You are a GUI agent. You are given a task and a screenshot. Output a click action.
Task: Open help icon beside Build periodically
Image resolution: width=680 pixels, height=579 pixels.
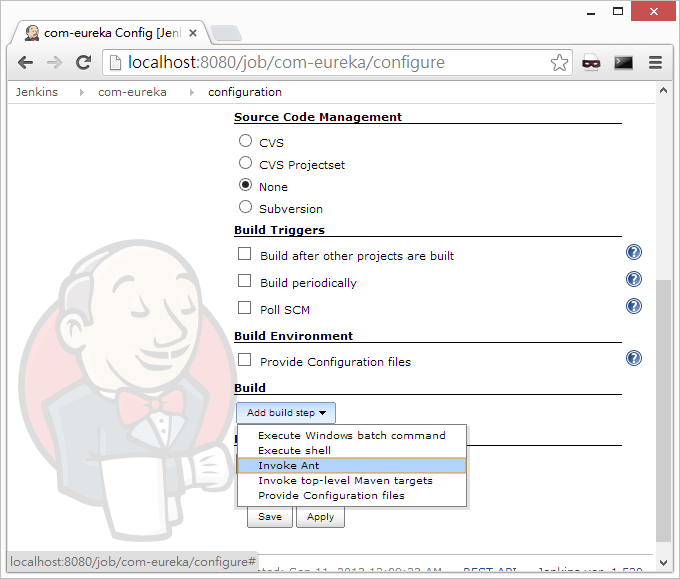[x=633, y=280]
